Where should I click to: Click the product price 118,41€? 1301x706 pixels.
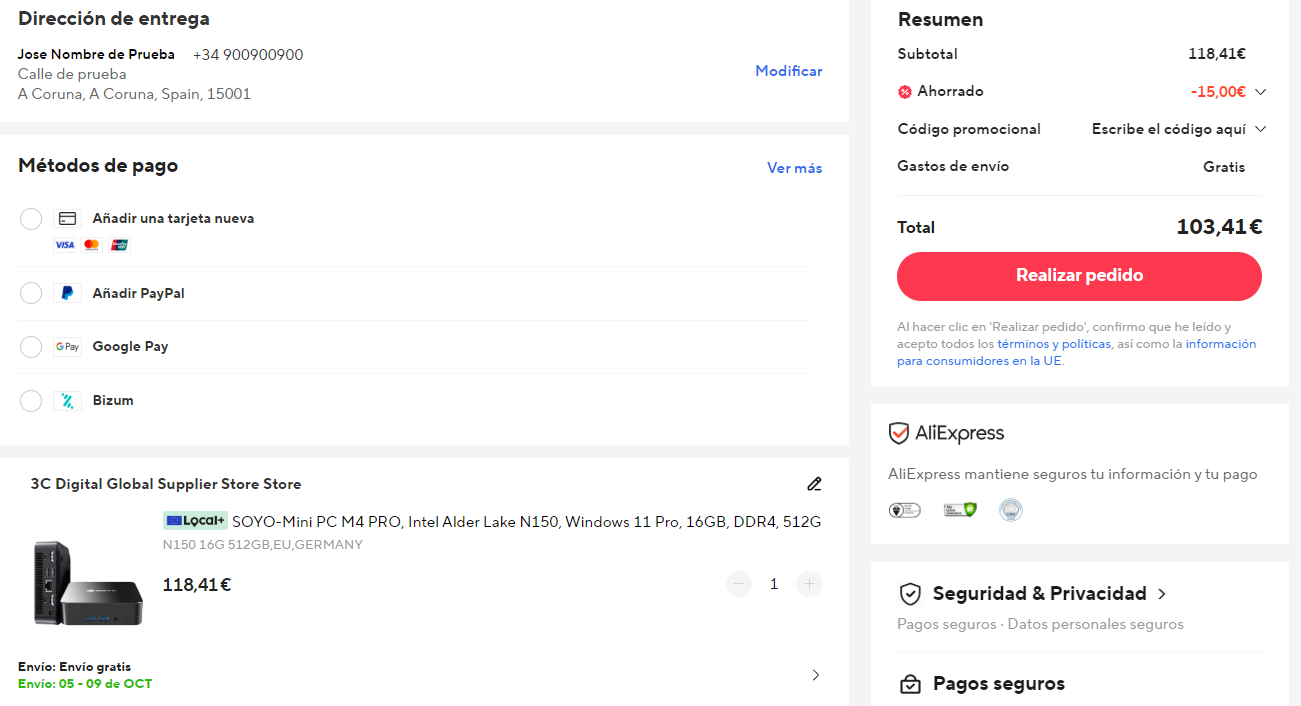coord(197,585)
